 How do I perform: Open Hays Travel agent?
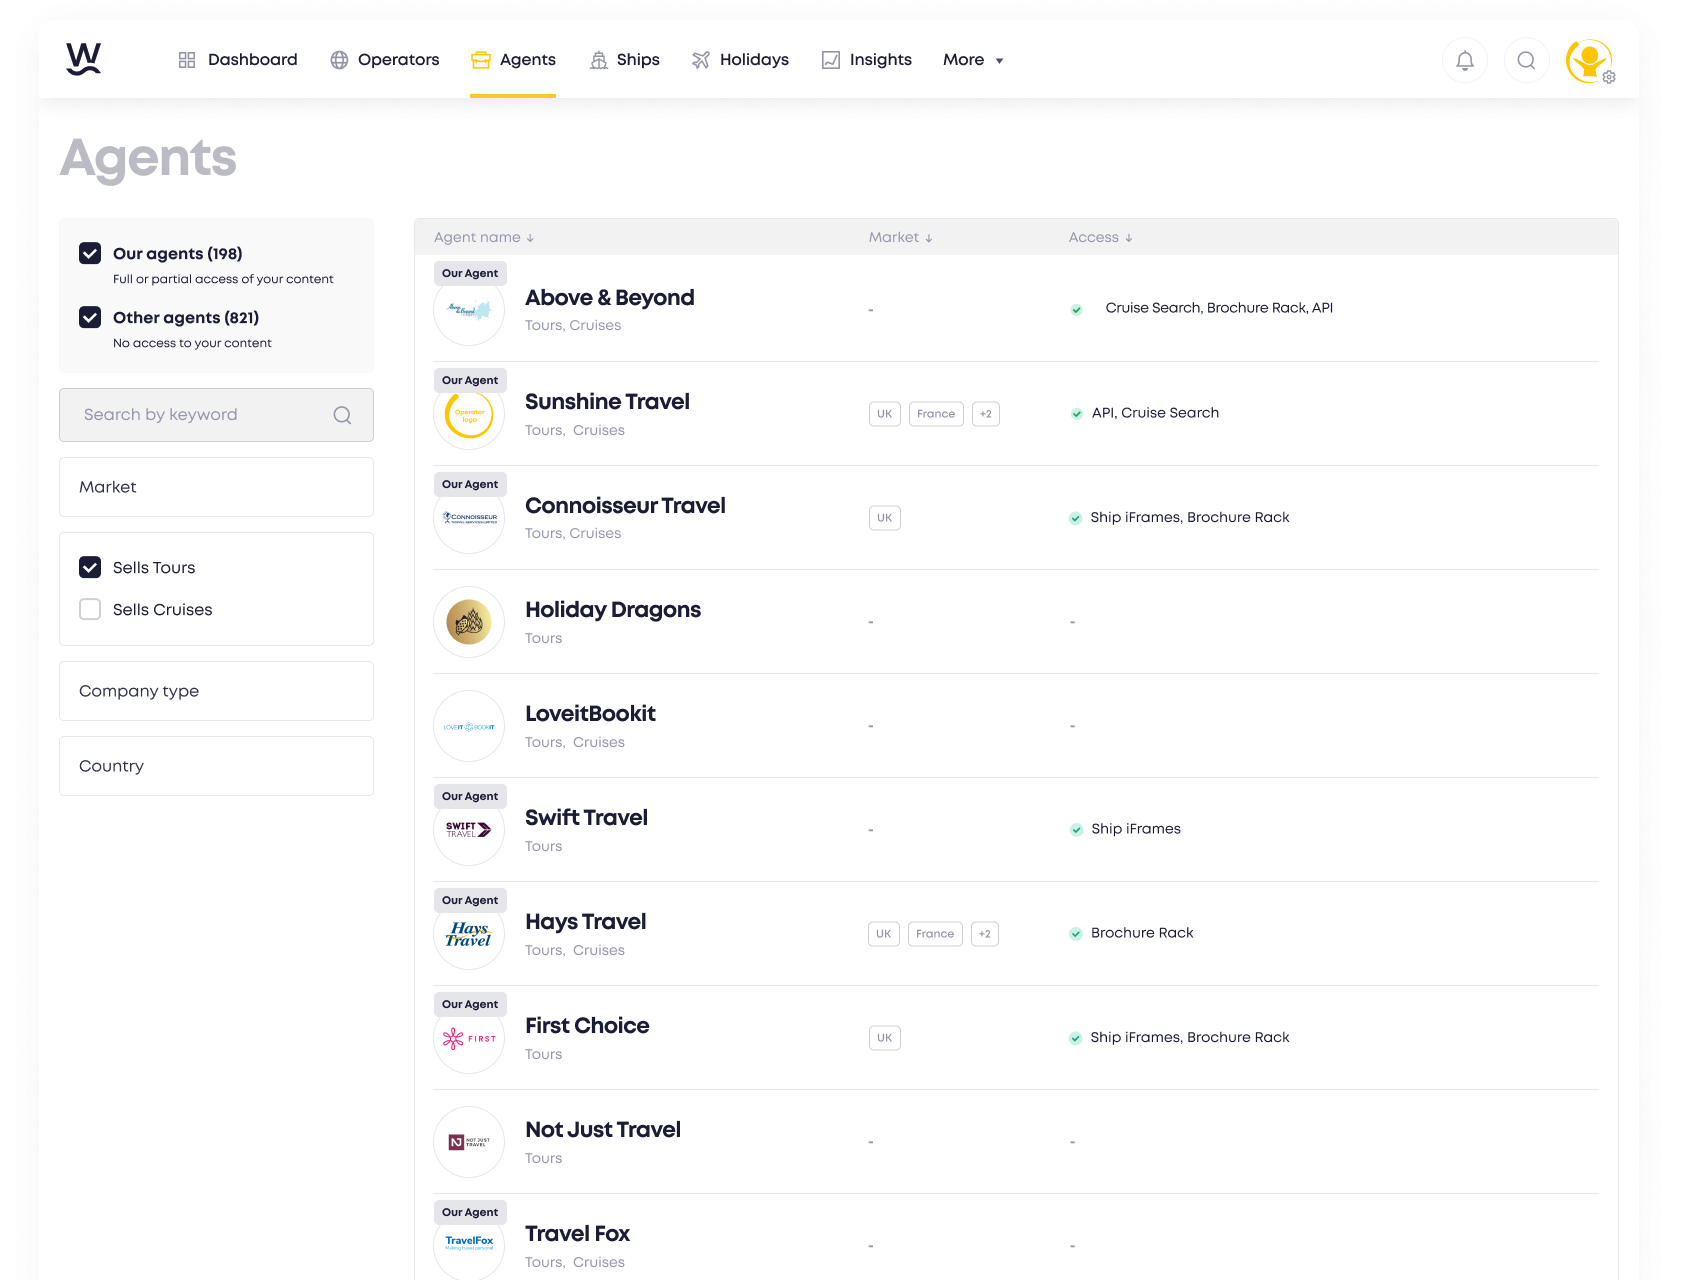[585, 922]
